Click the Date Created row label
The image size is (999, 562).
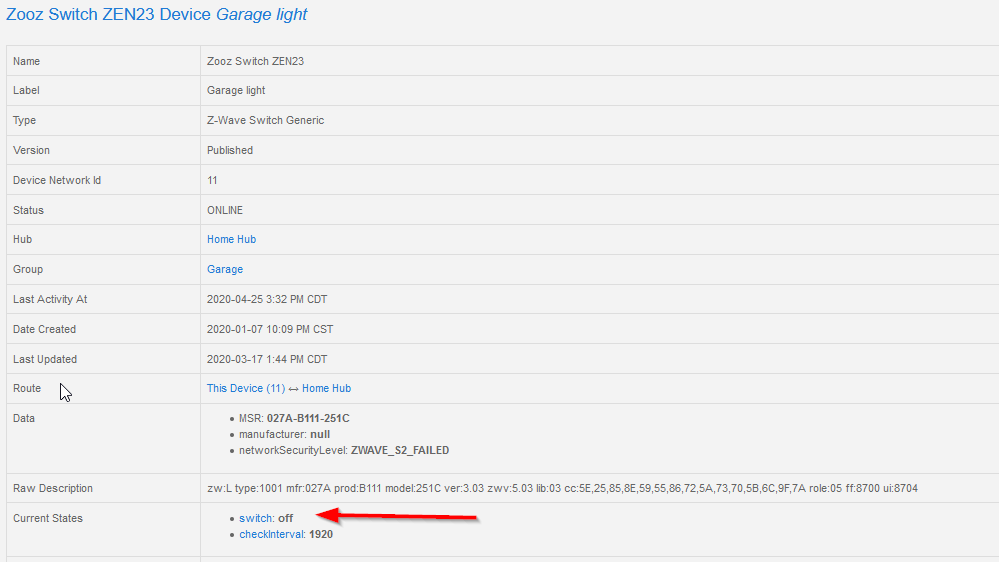coord(45,329)
